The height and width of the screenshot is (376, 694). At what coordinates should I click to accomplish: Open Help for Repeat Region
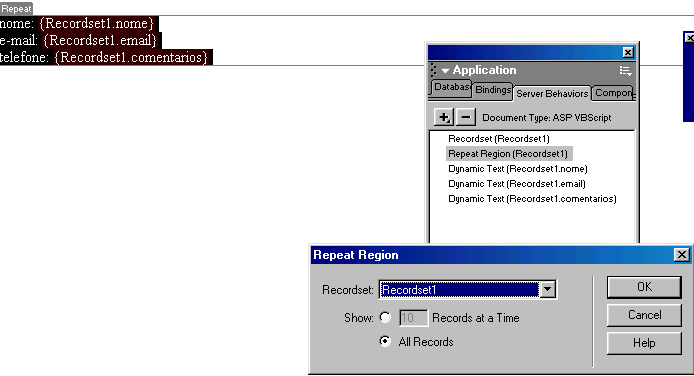pos(644,343)
